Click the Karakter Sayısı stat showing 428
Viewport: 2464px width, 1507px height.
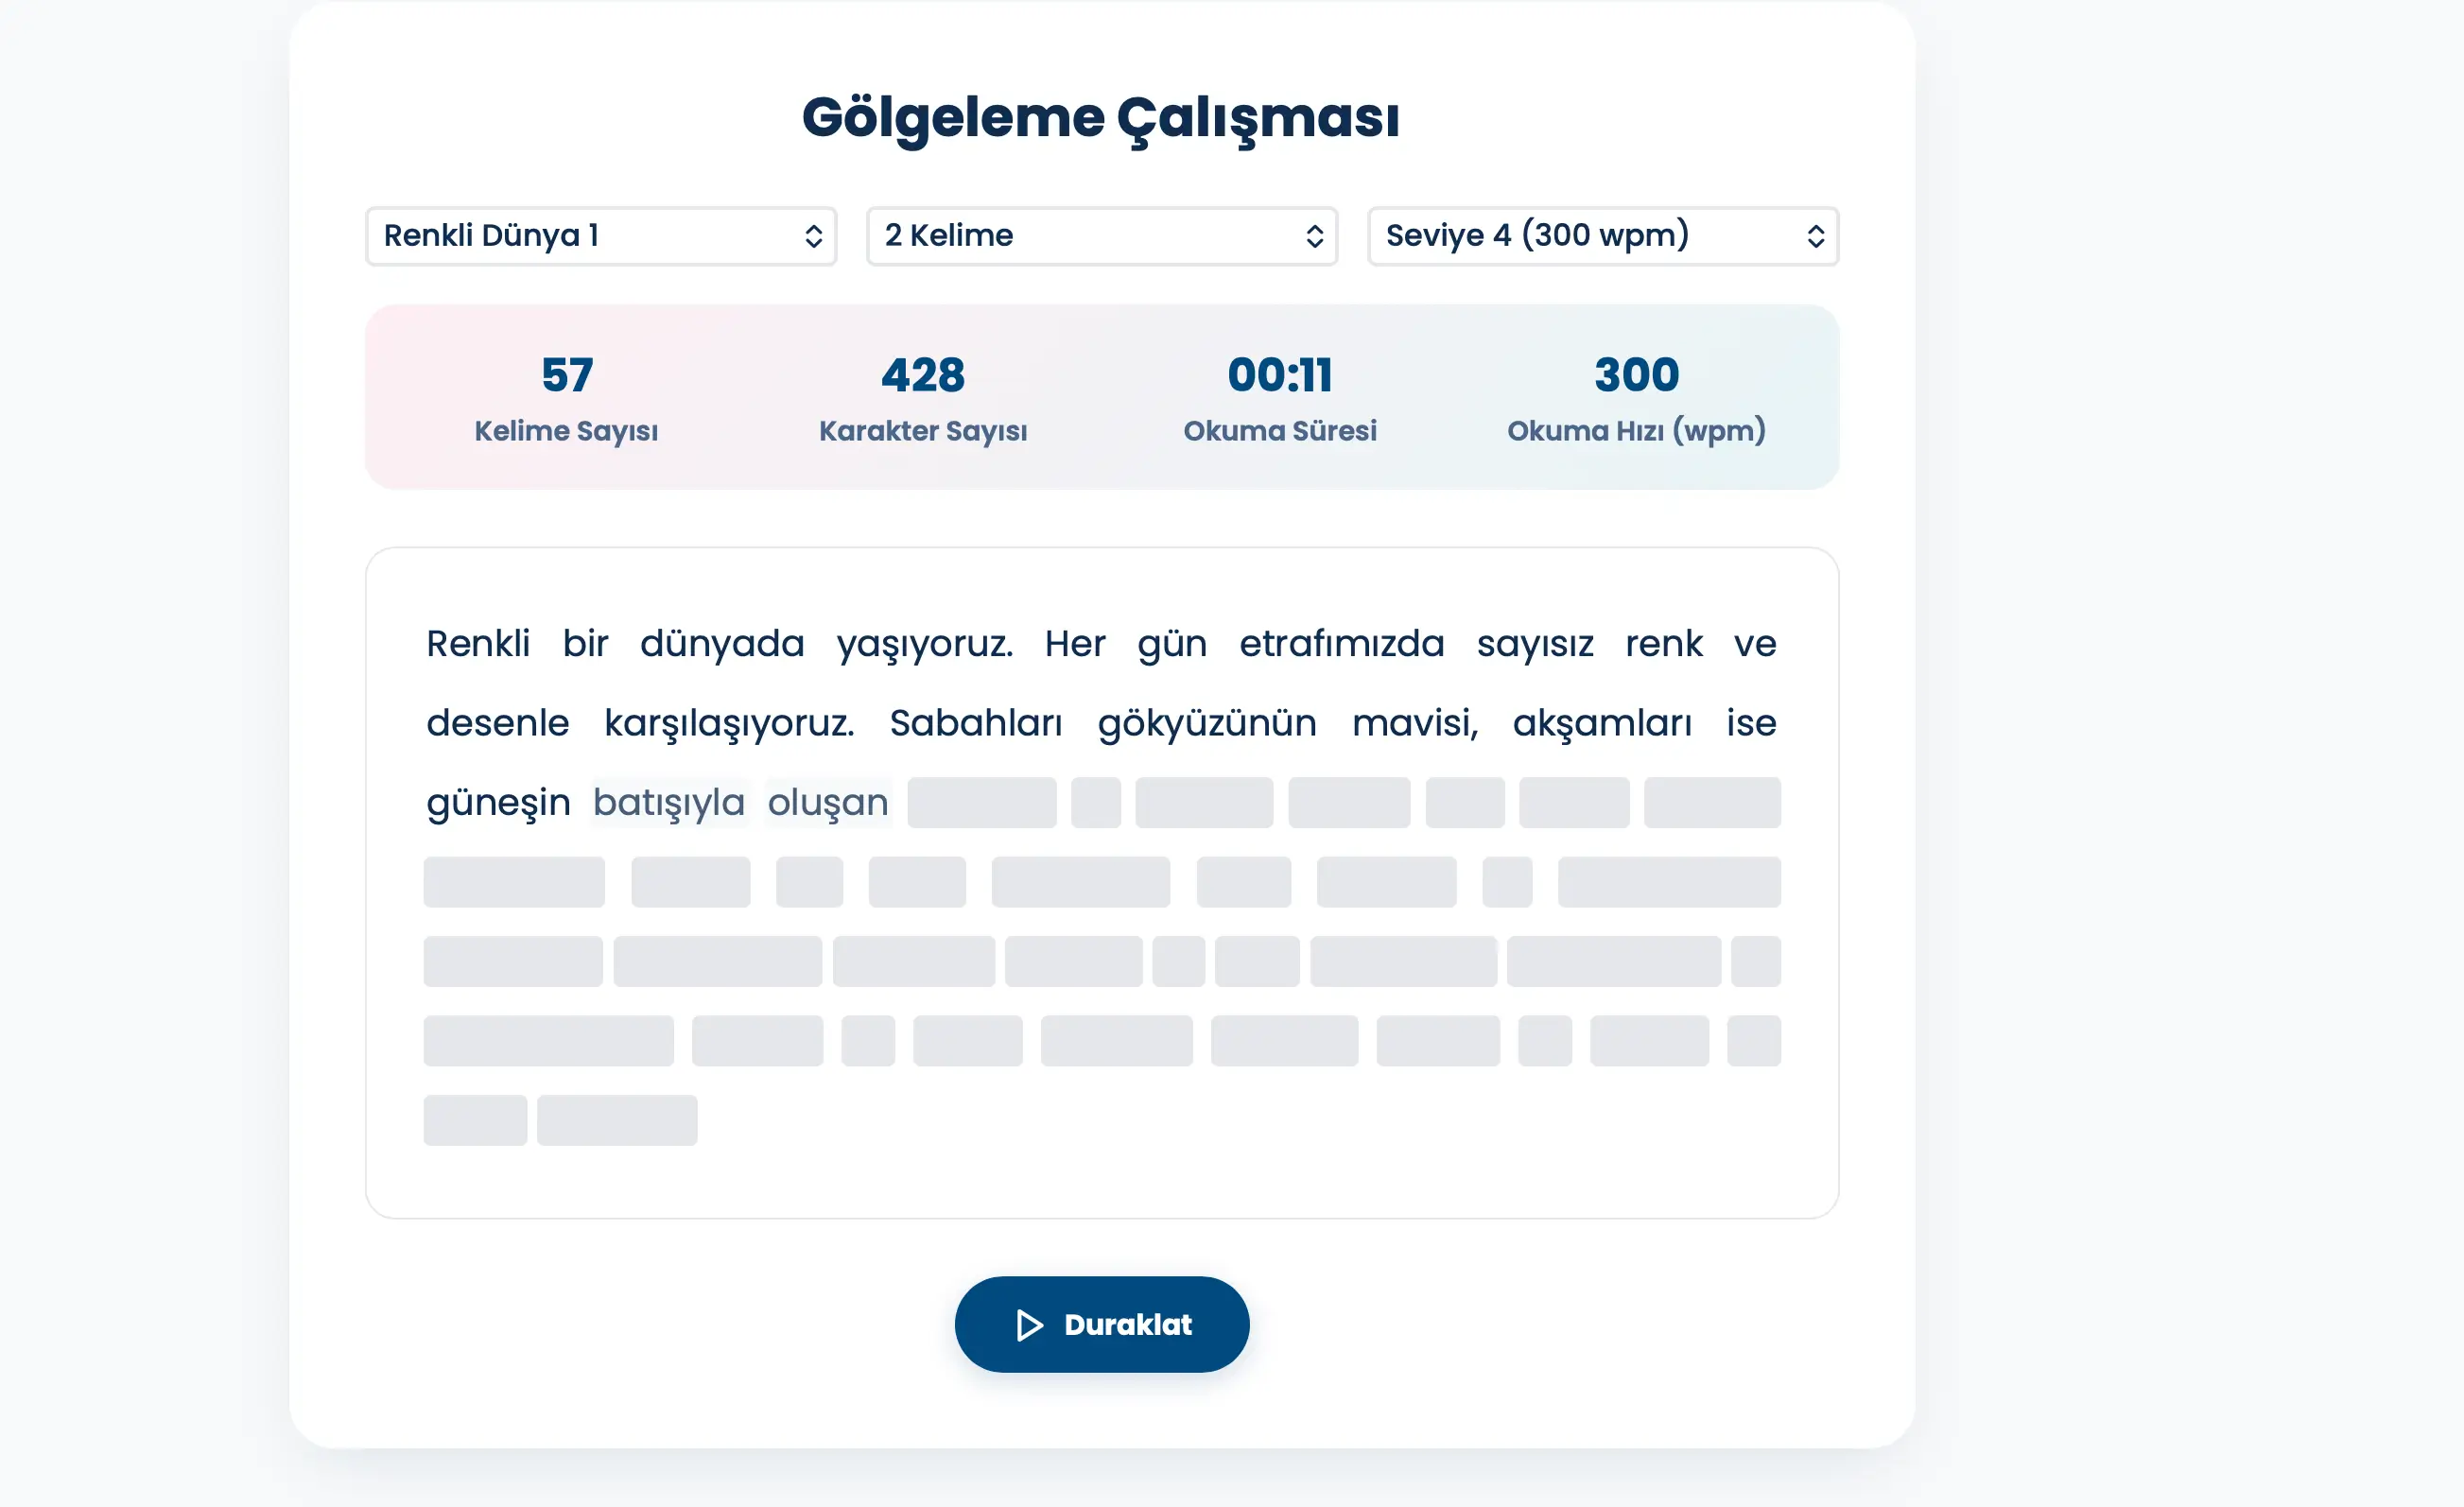tap(922, 397)
